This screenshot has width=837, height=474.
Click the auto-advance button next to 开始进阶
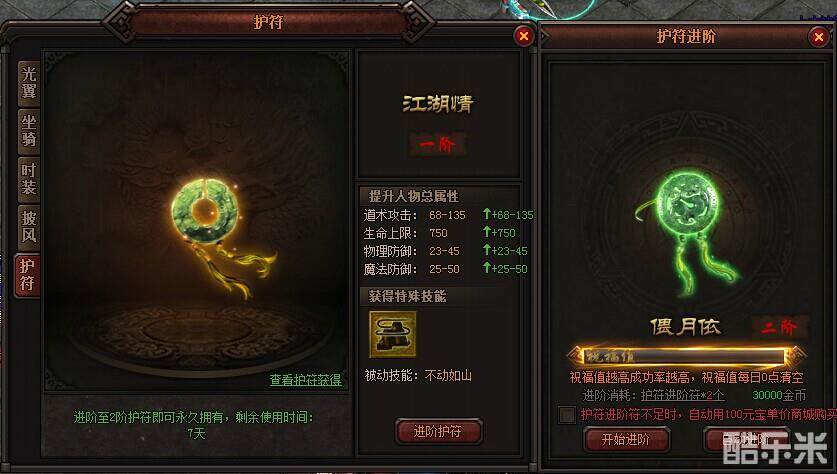[747, 439]
